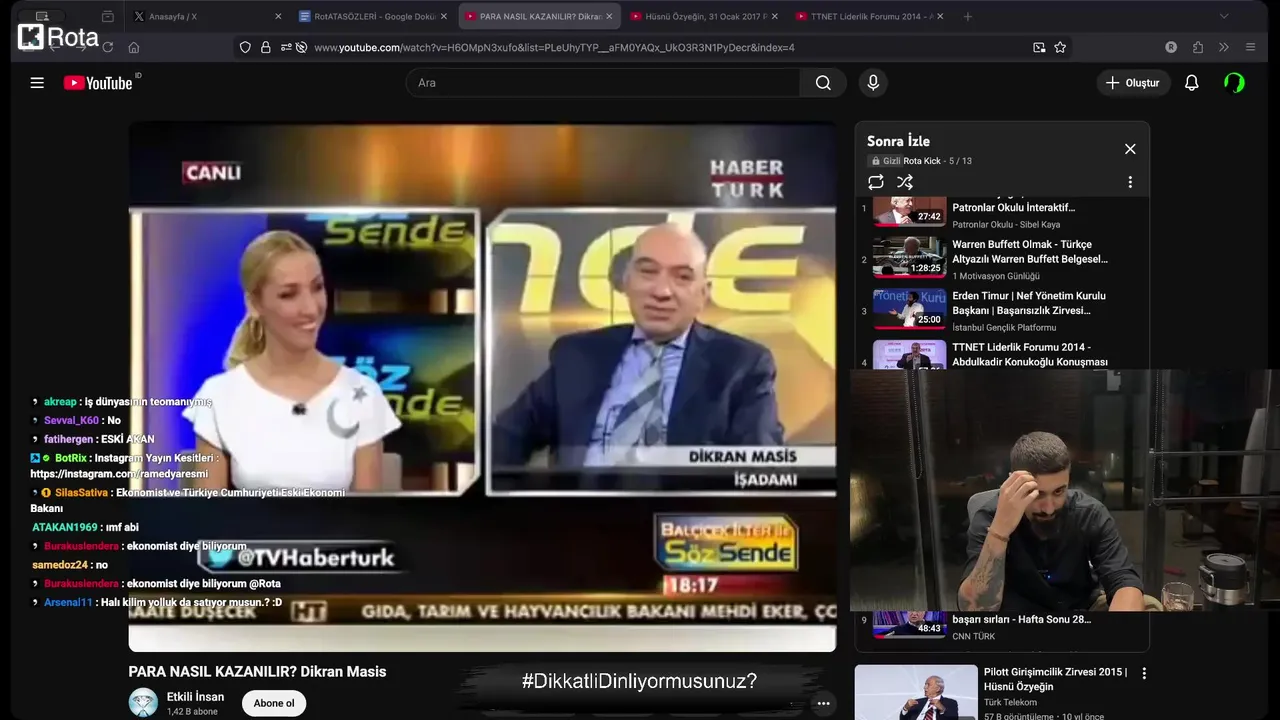
Task: Open the Instagram link in BotRix chat message
Action: coord(119,474)
